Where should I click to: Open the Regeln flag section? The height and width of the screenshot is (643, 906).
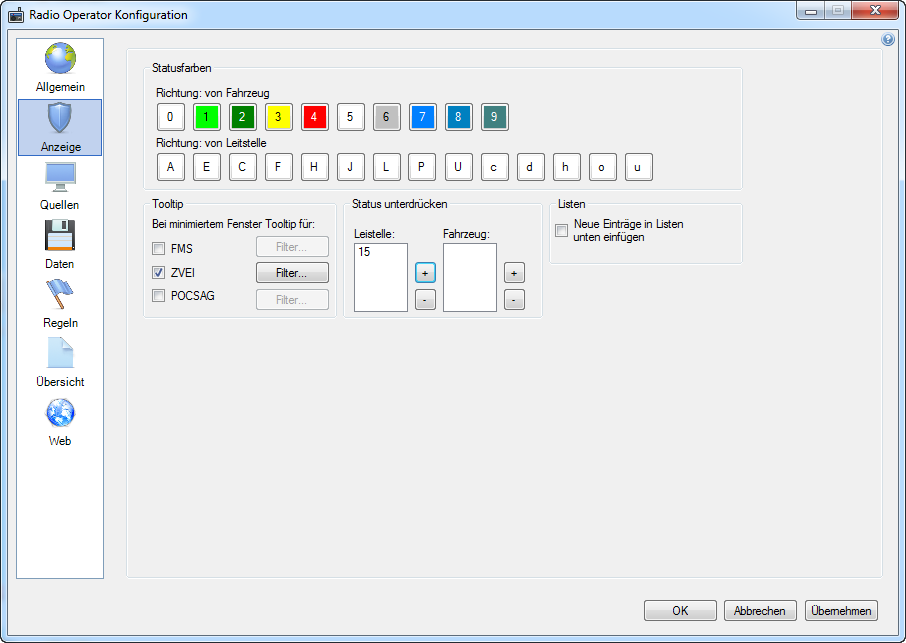(x=60, y=304)
